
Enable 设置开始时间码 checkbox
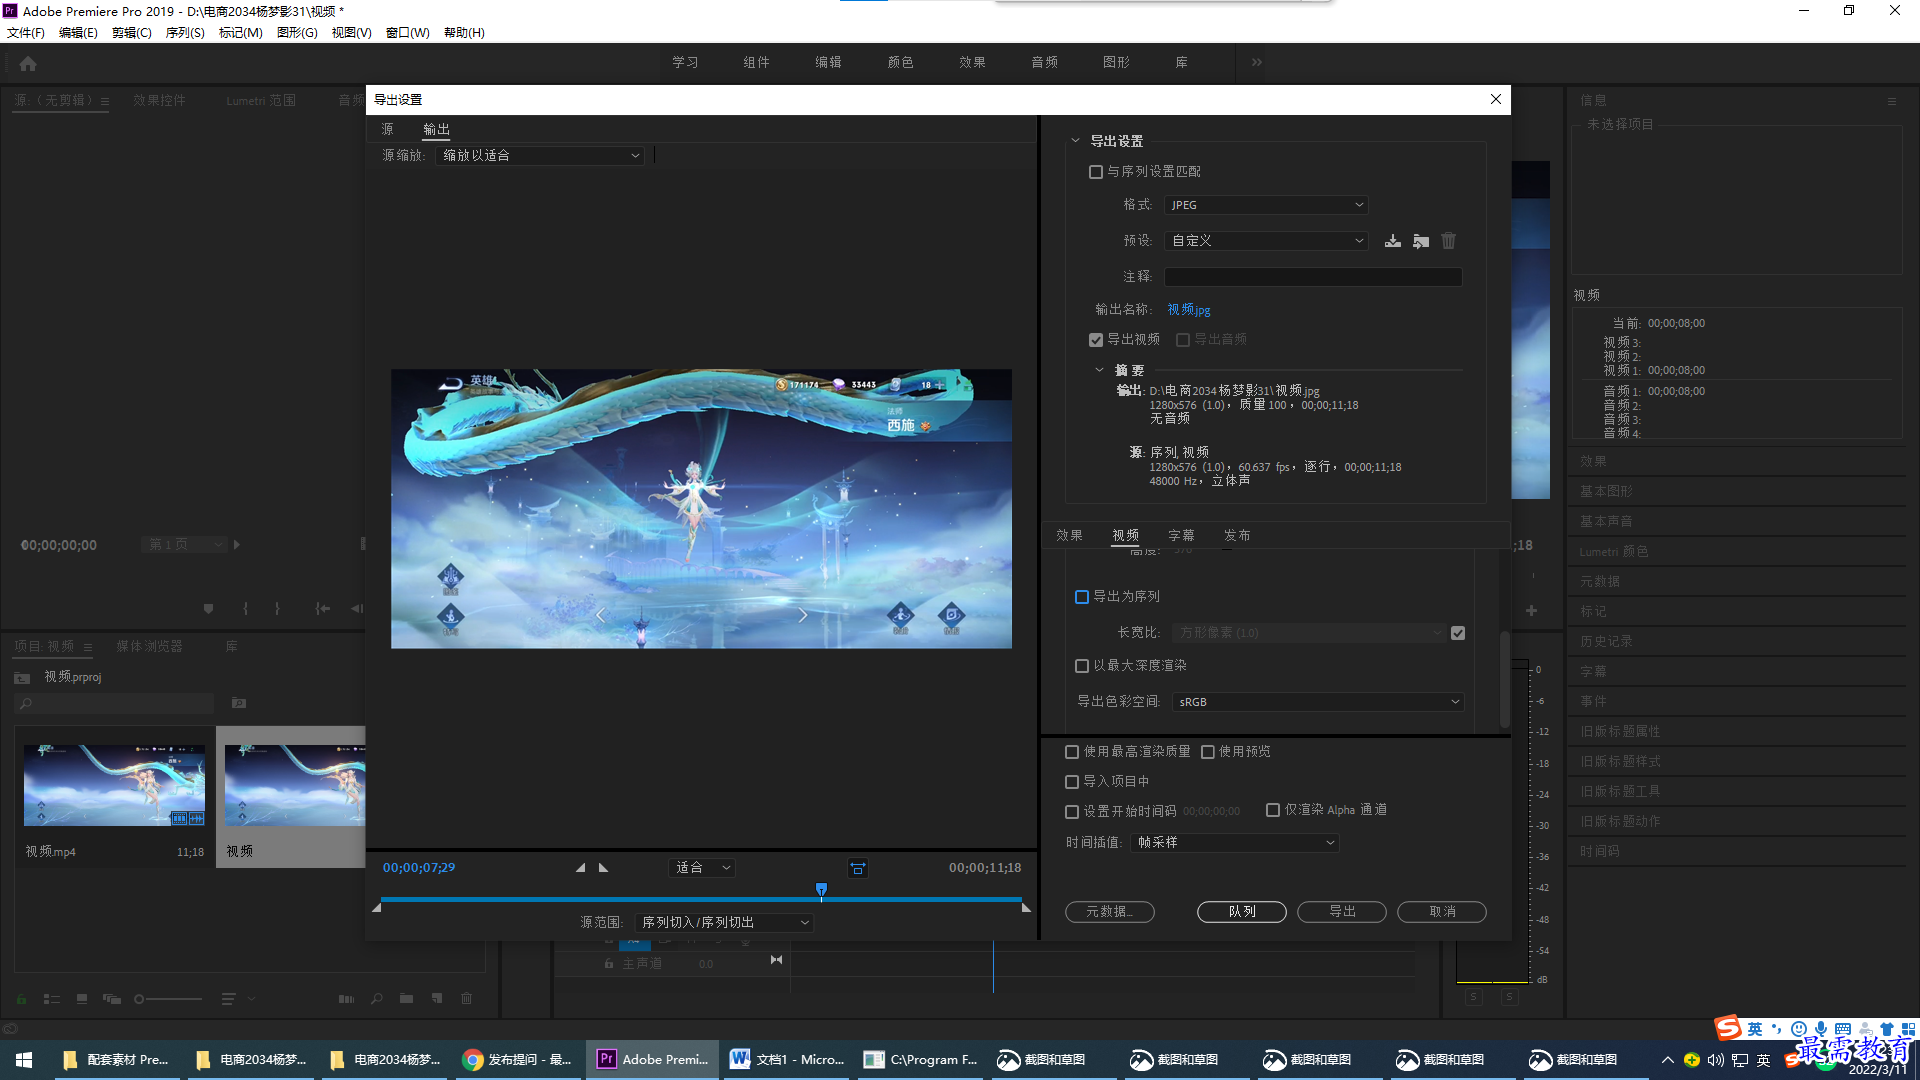[x=1072, y=812]
